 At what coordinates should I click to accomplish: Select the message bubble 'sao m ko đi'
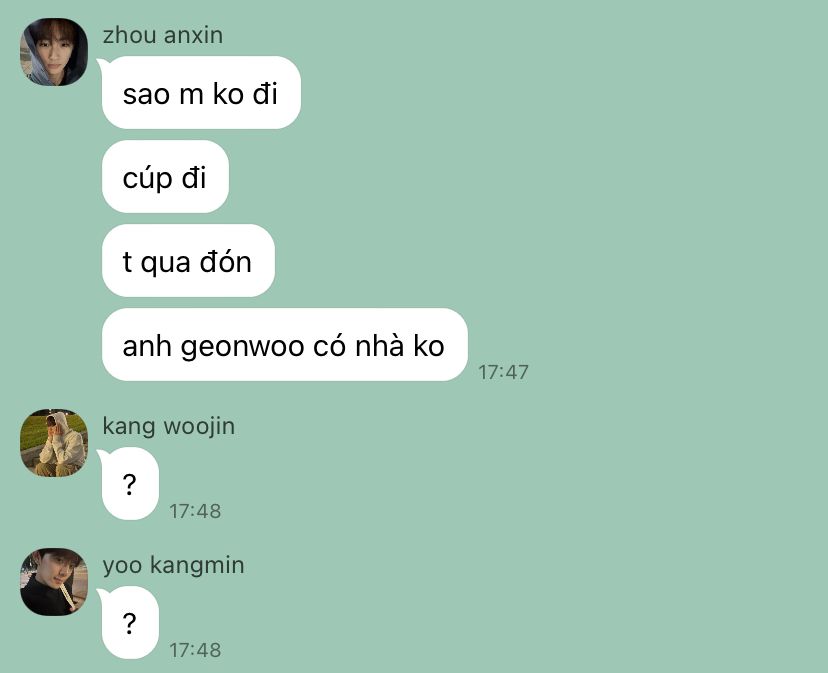pyautogui.click(x=201, y=93)
